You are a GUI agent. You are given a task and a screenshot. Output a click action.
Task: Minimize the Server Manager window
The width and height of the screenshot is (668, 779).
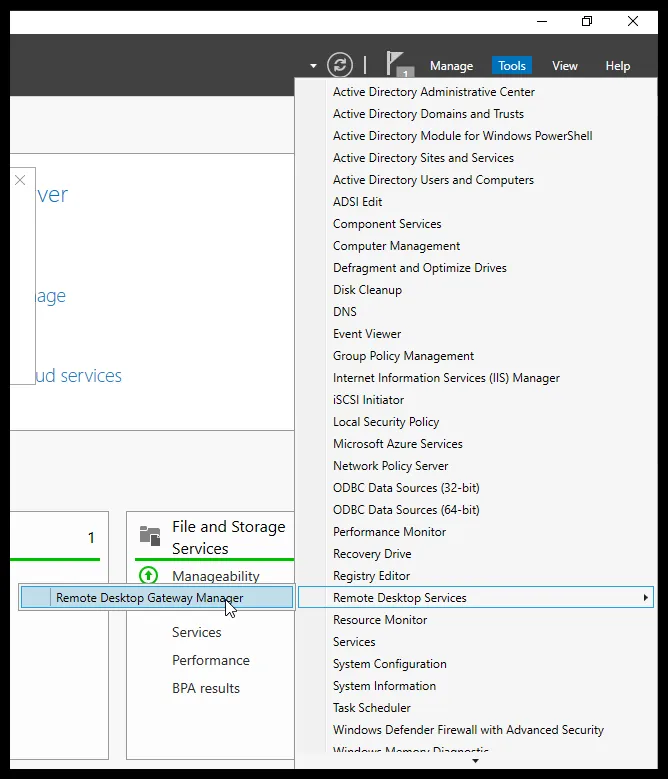point(542,21)
